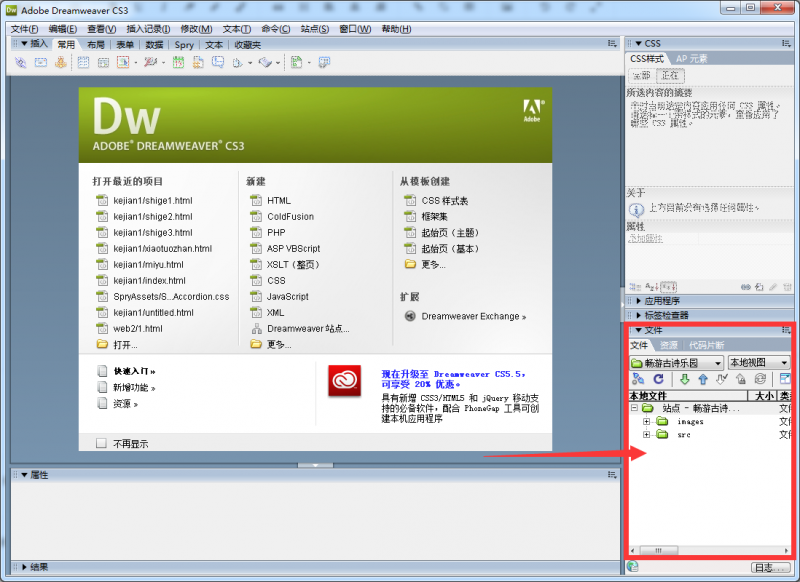Create a new CSS file
Screen dimensions: 800x582
pyautogui.click(x=276, y=281)
